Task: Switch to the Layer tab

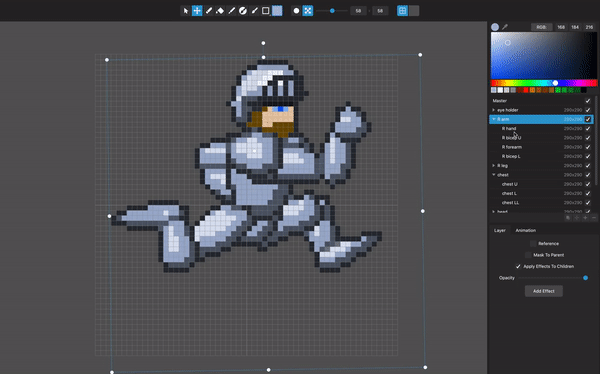Action: [x=500, y=230]
